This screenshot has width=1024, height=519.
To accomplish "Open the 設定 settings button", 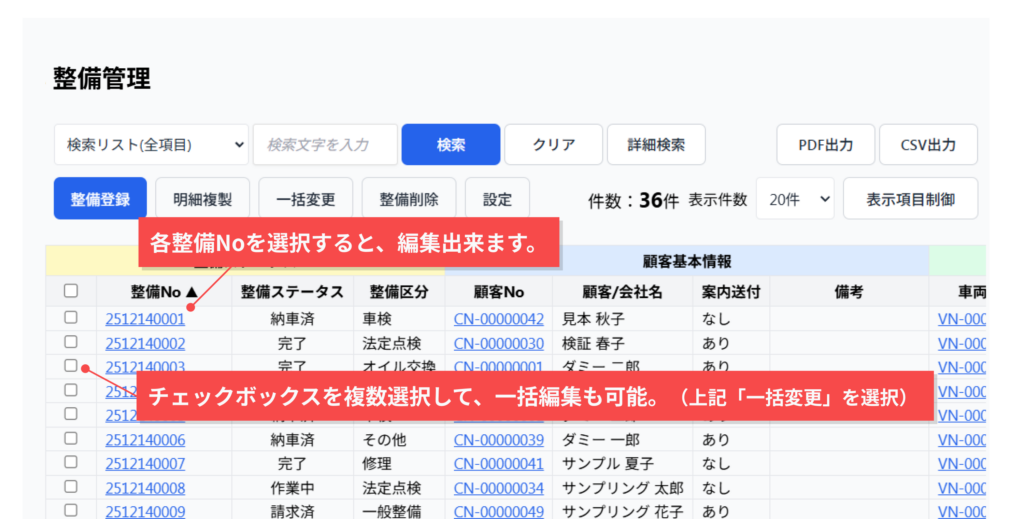I will 497,199.
